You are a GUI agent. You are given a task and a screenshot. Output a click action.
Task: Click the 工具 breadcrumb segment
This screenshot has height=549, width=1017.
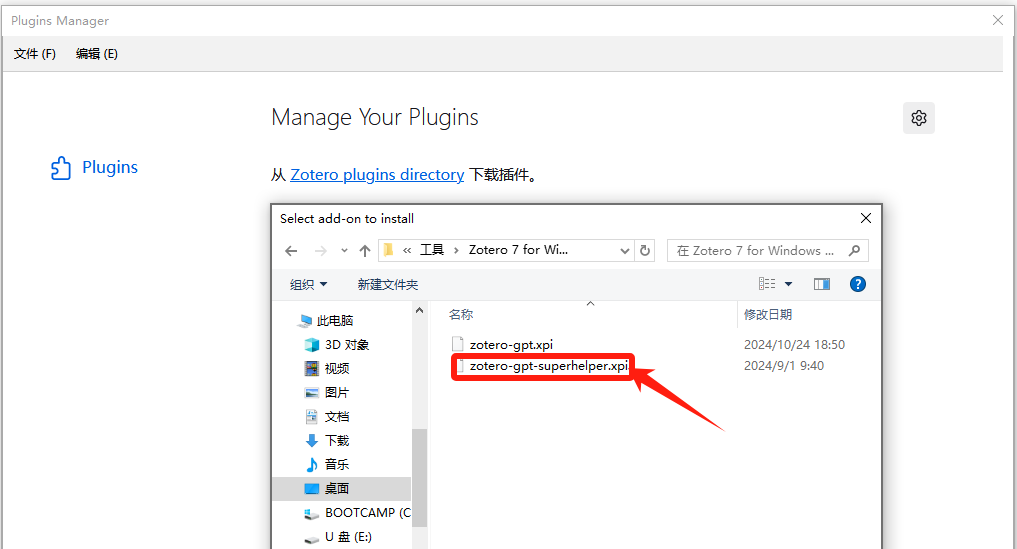pyautogui.click(x=432, y=250)
